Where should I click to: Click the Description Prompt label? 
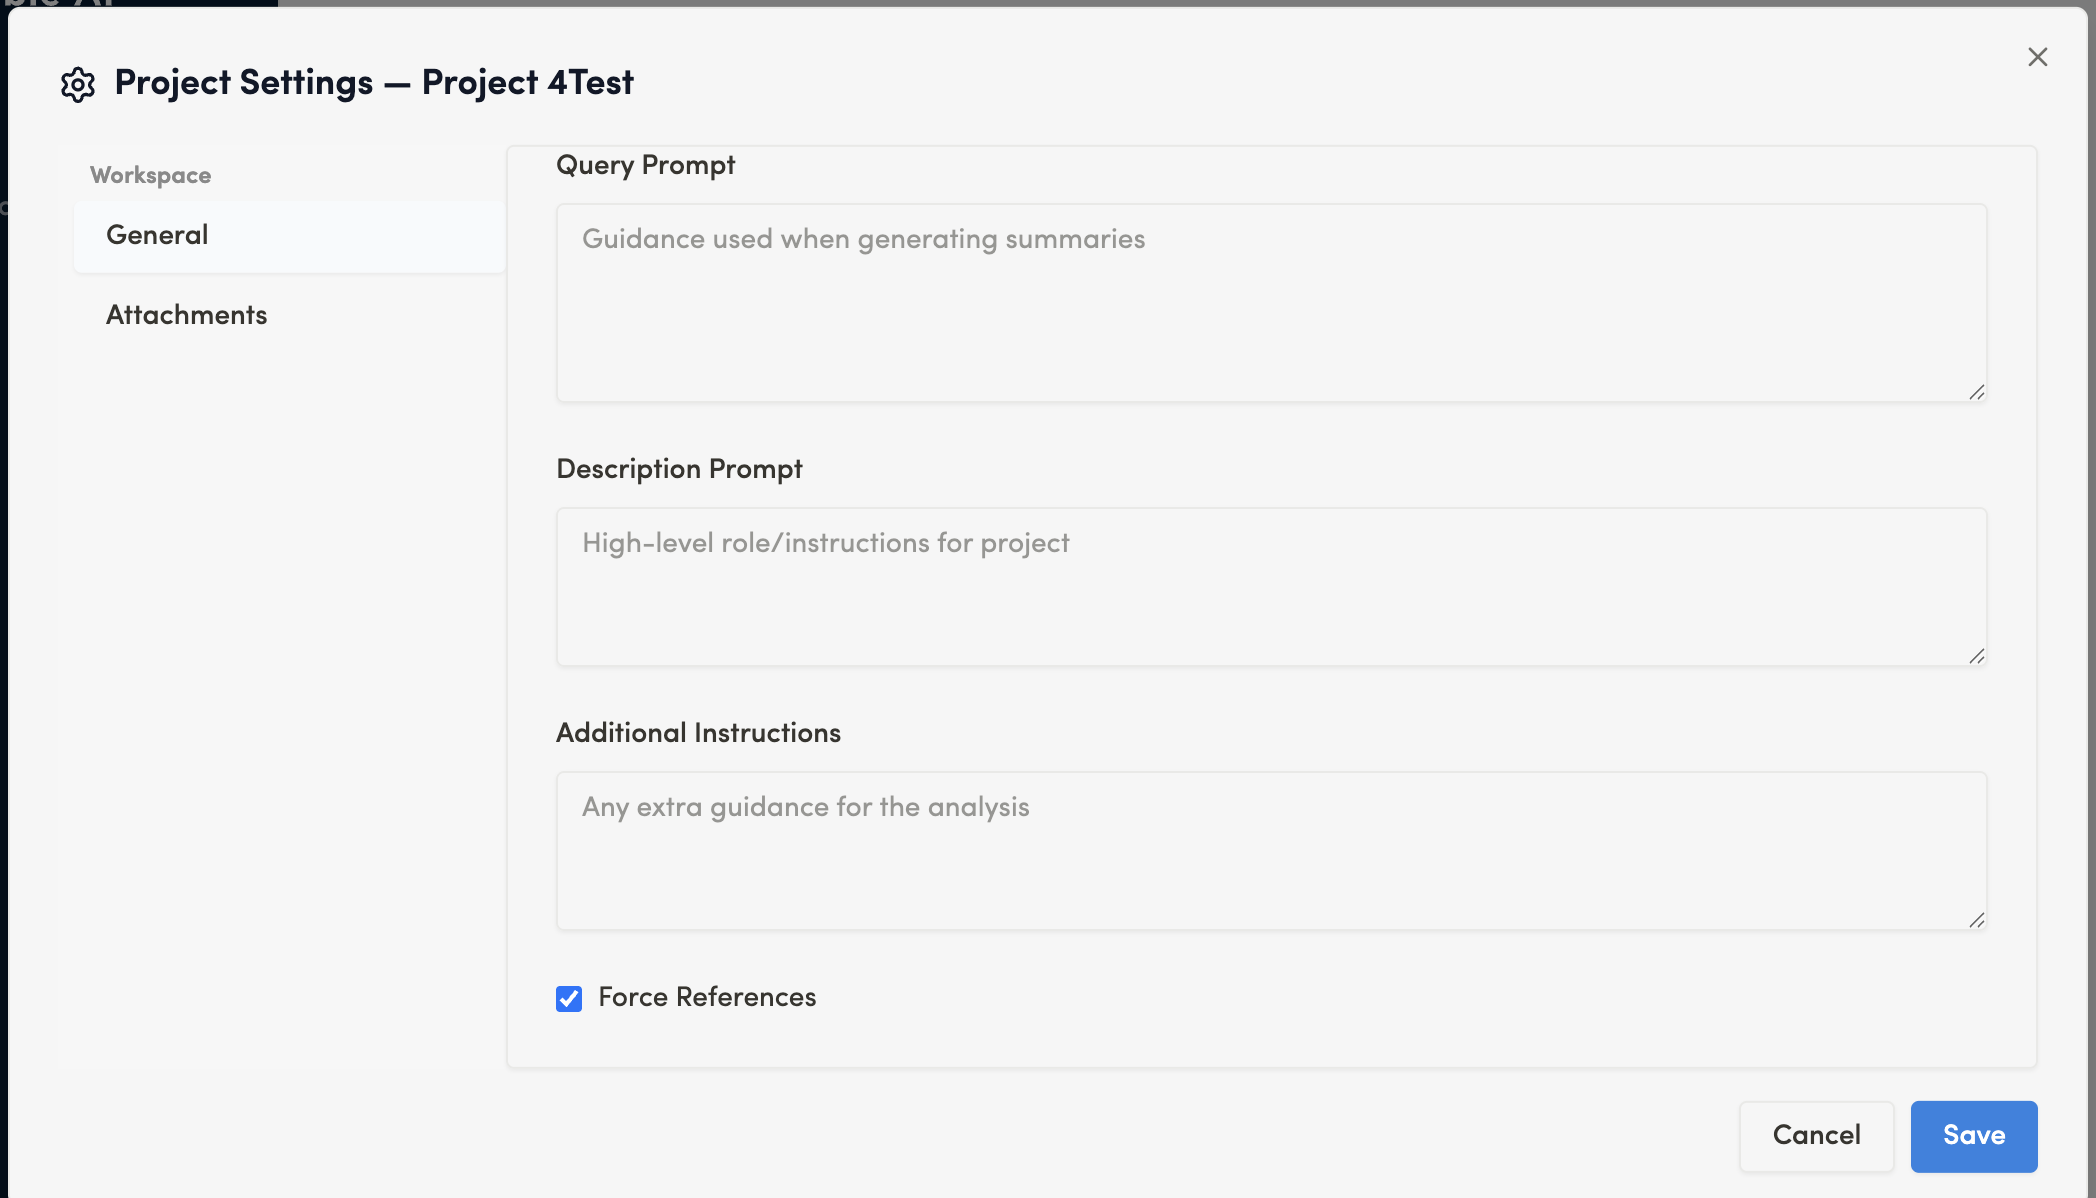point(679,469)
